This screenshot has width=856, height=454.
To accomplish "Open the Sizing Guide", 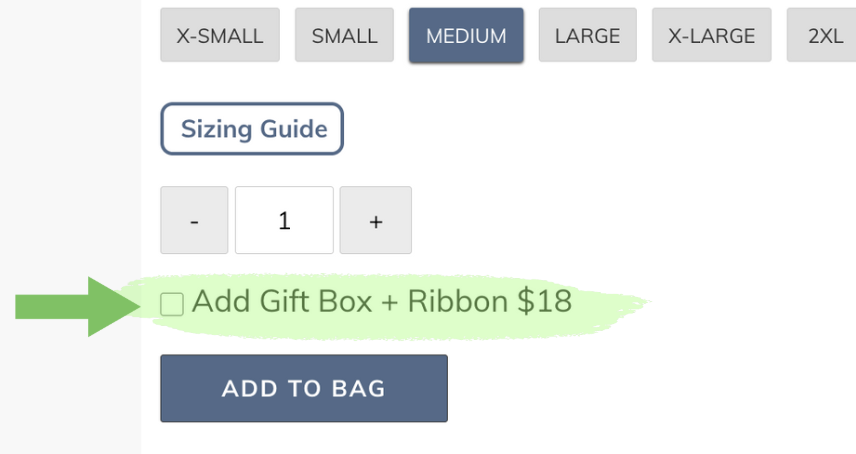I will (x=252, y=129).
